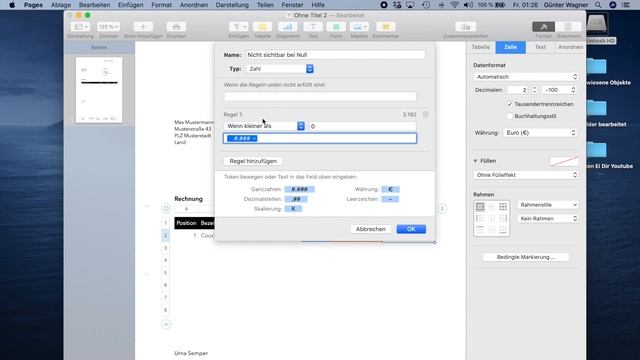The height and width of the screenshot is (360, 640).
Task: Click Bedingte Markierung button
Action: coord(526,257)
